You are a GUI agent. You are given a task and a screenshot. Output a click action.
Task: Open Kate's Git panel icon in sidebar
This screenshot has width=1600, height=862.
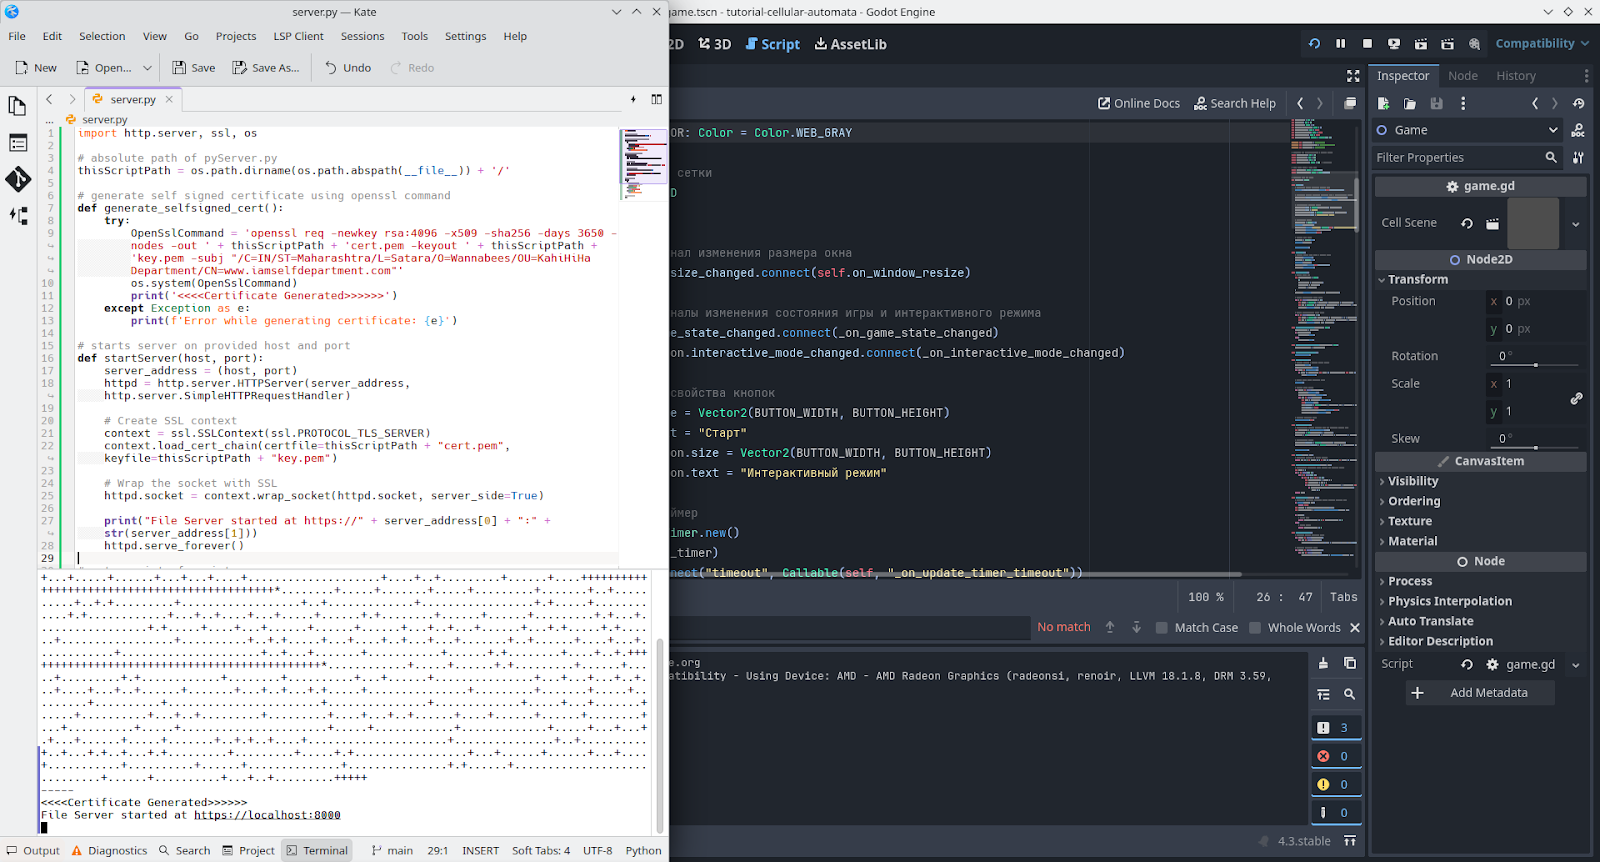coord(18,179)
